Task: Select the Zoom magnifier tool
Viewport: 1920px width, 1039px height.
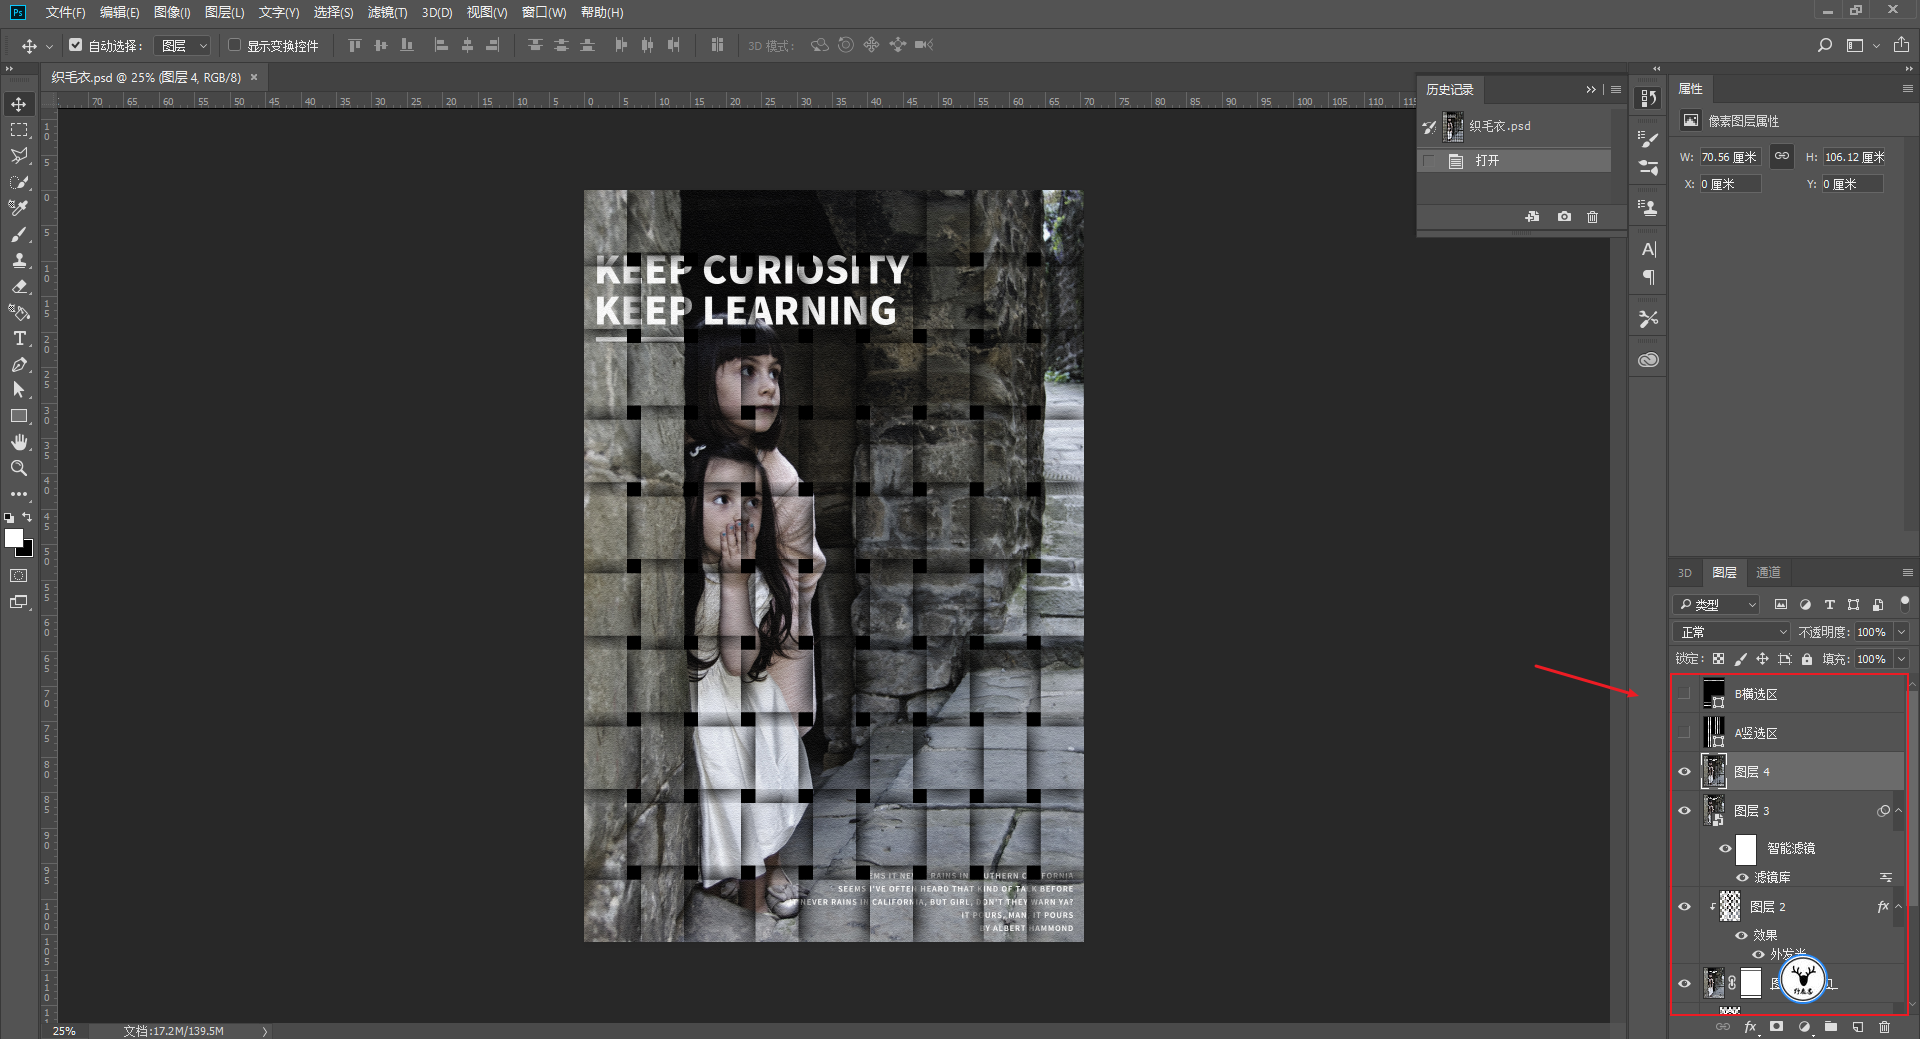Action: click(x=19, y=468)
